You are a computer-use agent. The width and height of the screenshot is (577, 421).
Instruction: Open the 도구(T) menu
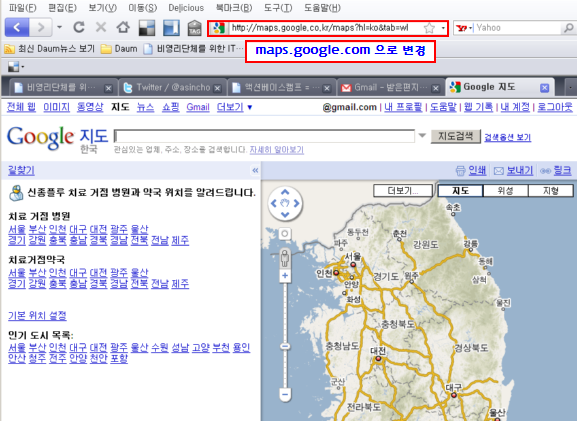pyautogui.click(x=278, y=7)
